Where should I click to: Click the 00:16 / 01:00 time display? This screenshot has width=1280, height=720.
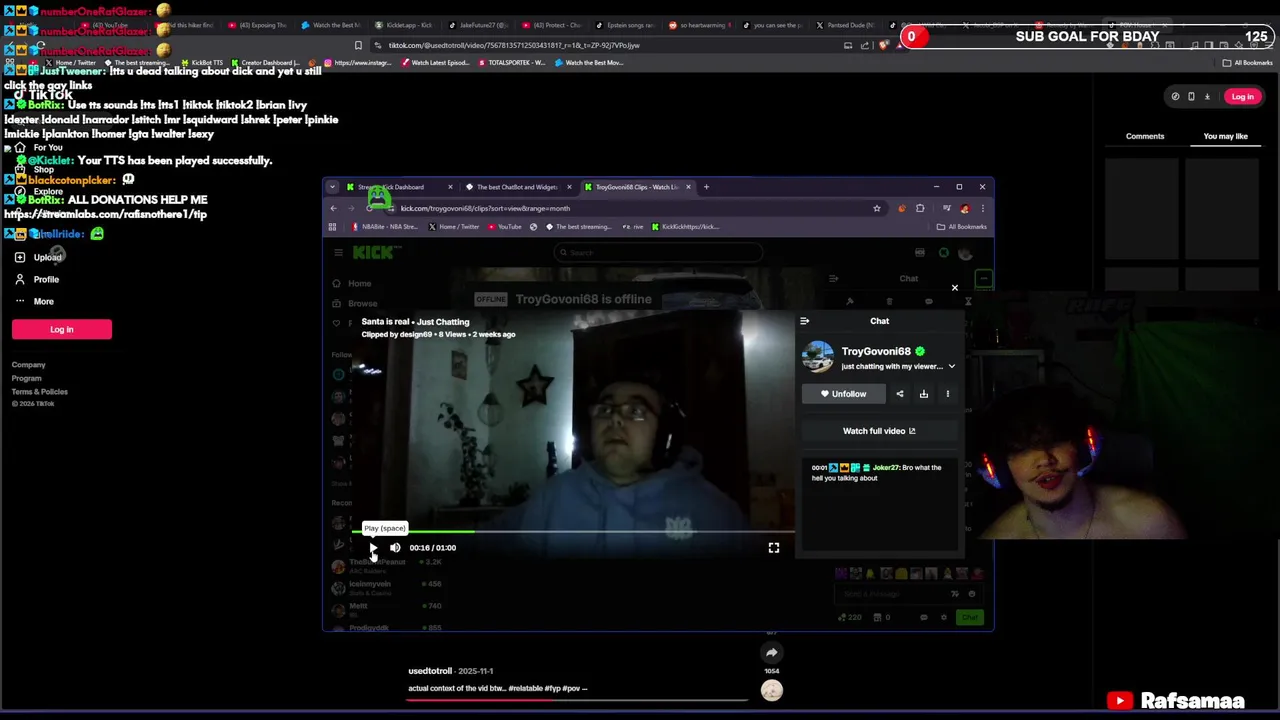click(432, 548)
